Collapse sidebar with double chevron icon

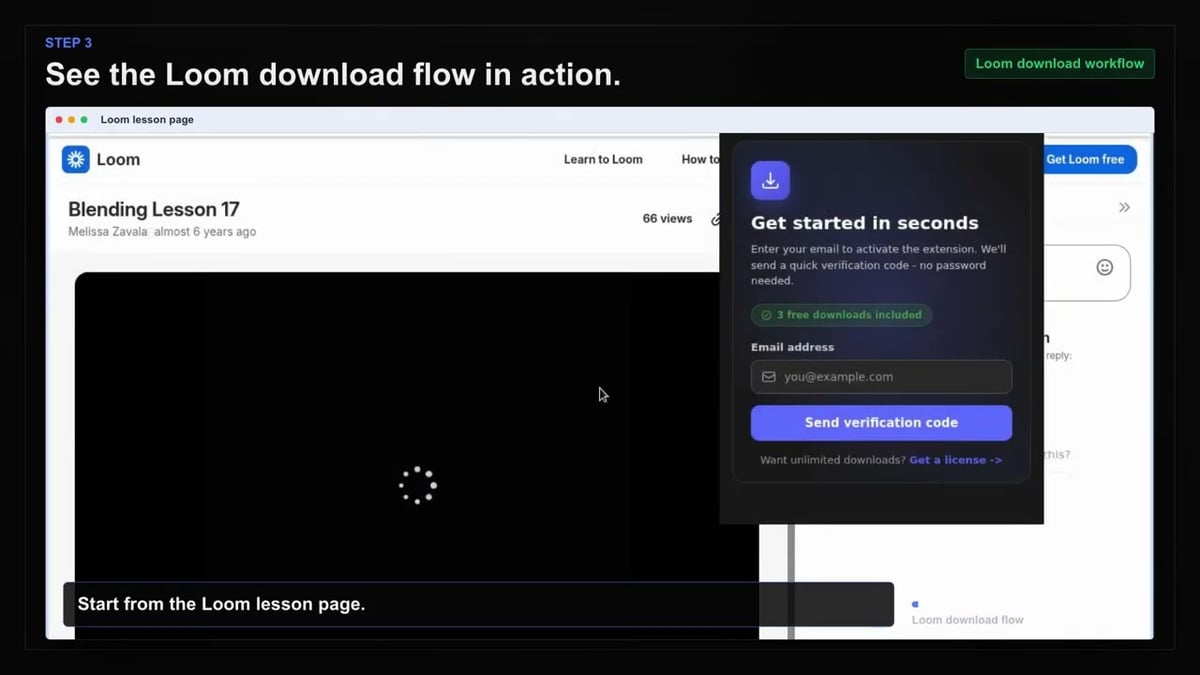tap(1124, 207)
